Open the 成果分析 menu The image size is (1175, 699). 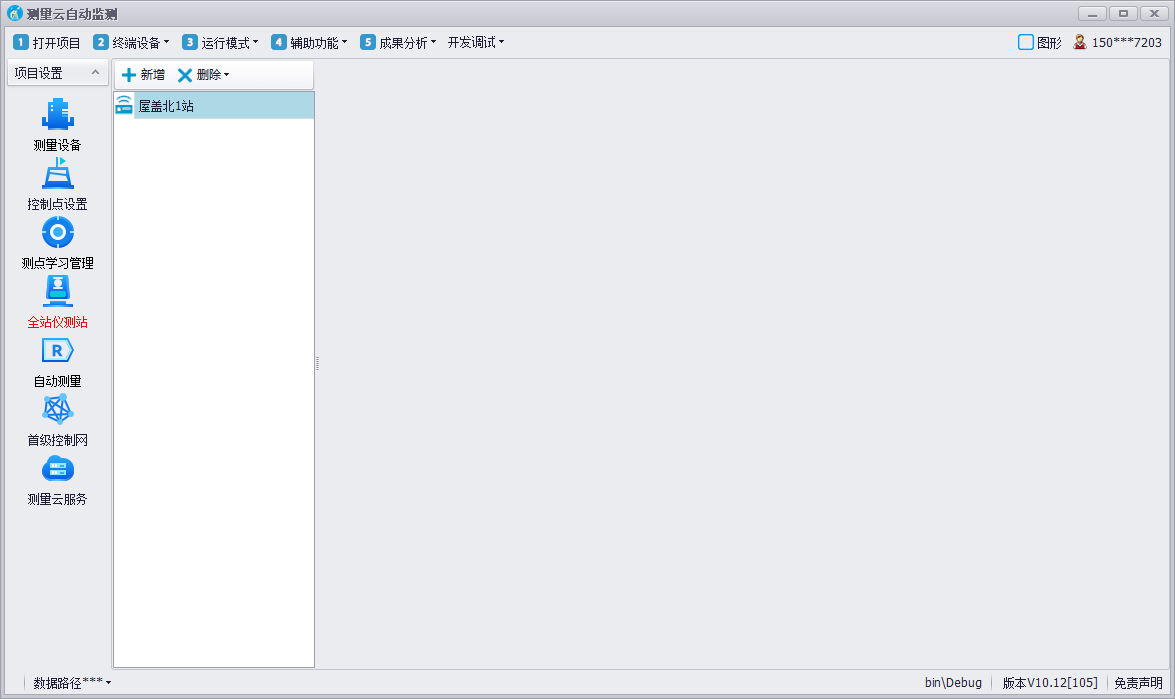pyautogui.click(x=399, y=42)
